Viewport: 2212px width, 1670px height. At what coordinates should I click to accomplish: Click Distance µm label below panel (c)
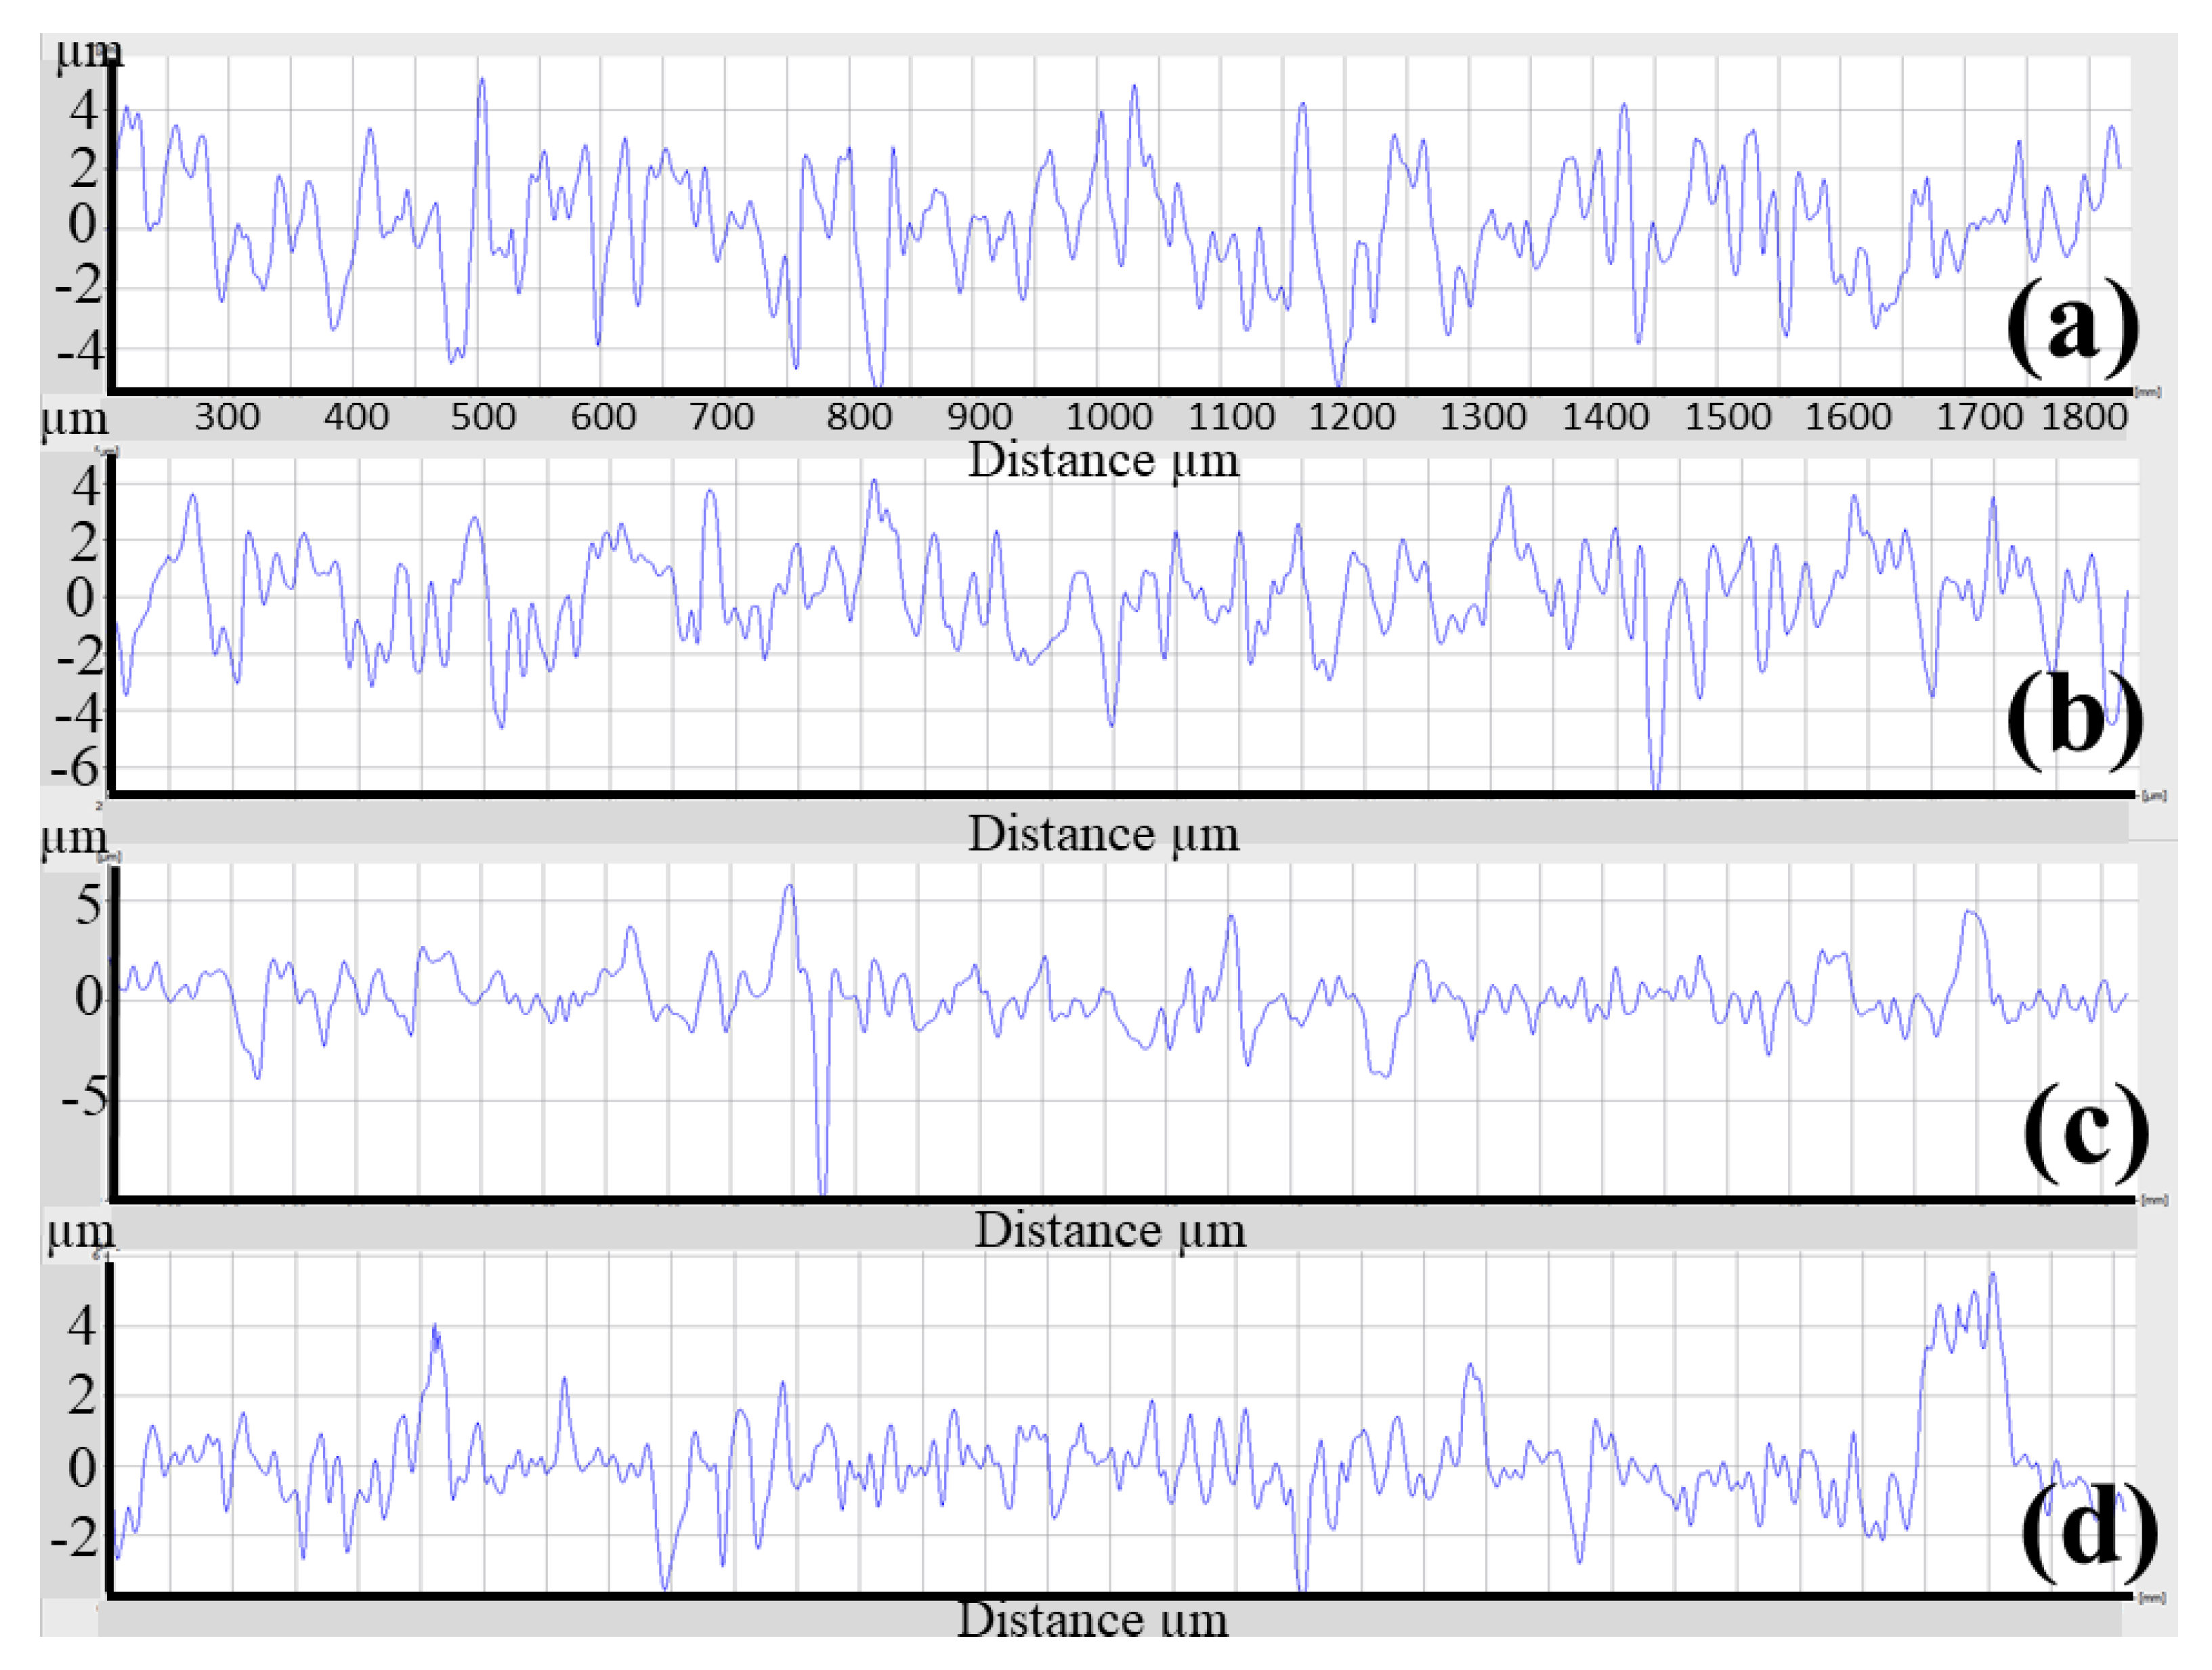point(1110,1230)
